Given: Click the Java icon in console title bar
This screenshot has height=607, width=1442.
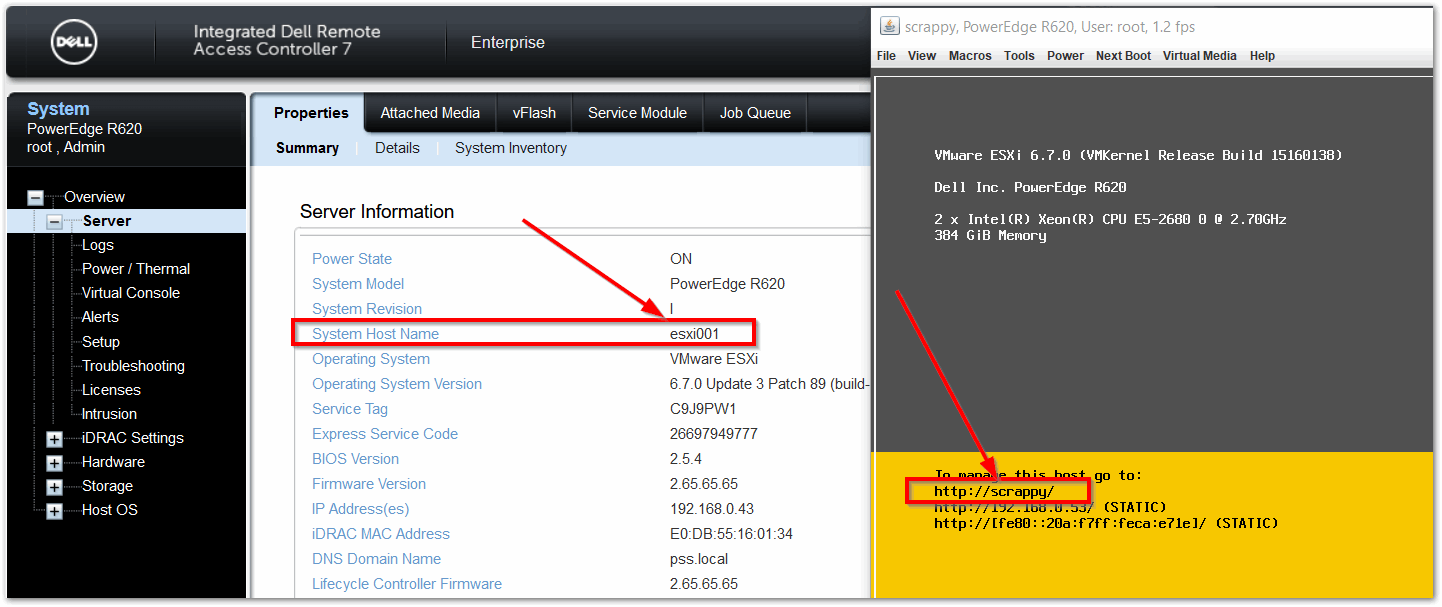Looking at the screenshot, I should 887,26.
